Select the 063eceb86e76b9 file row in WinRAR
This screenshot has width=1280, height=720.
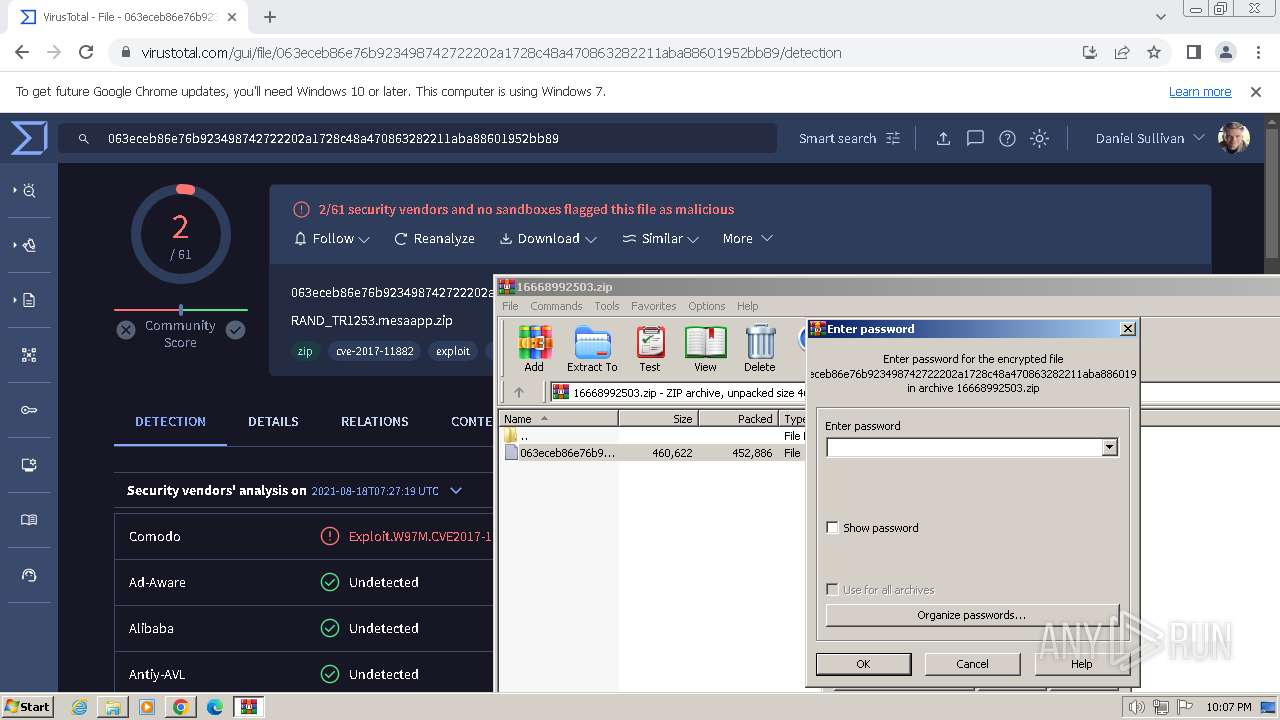coord(651,453)
